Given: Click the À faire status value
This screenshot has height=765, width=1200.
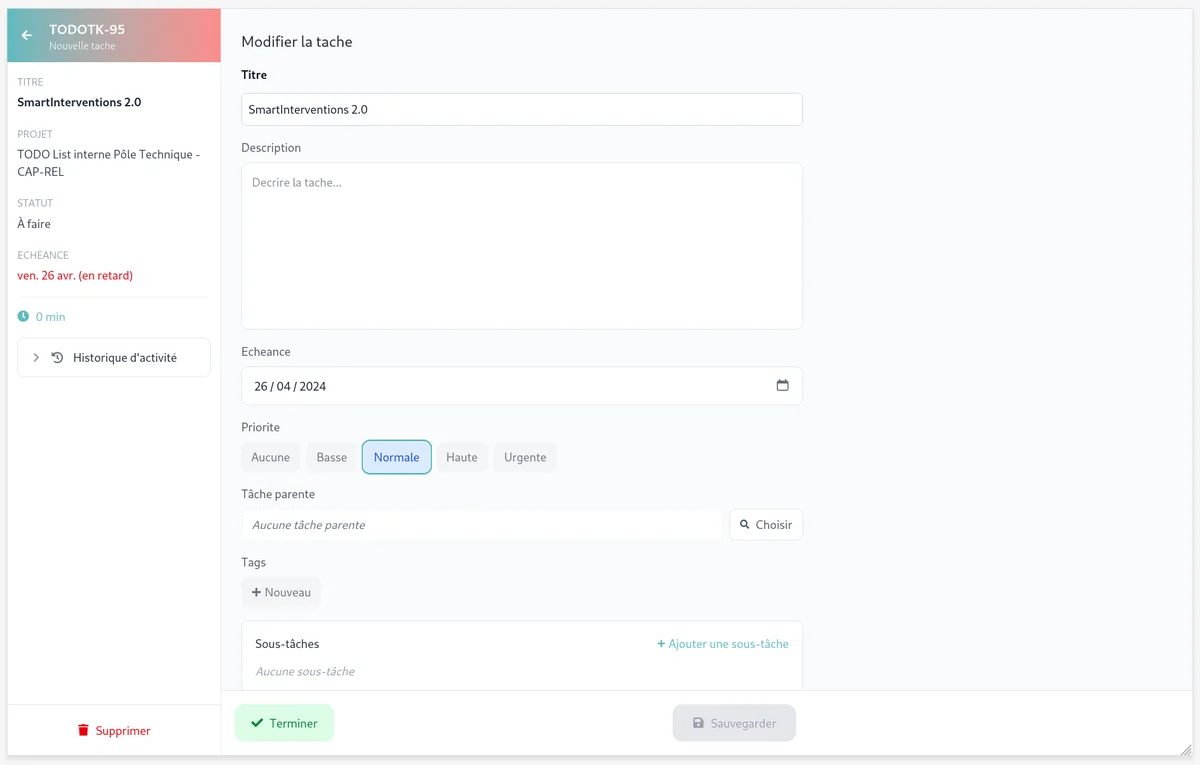Looking at the screenshot, I should tap(34, 224).
